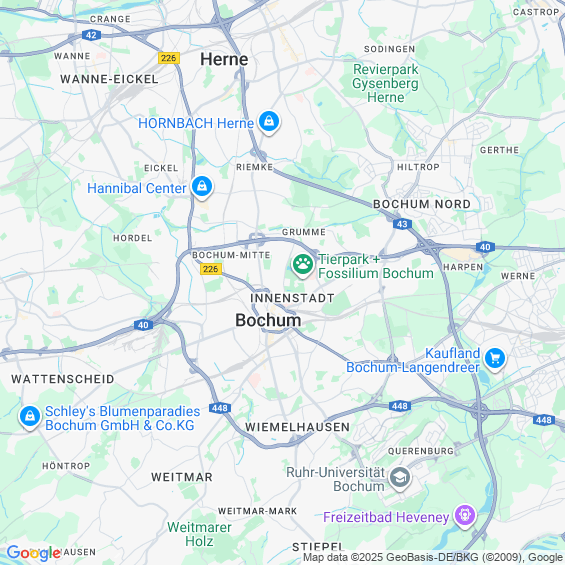565x565 pixels.
Task: Open the Ruhr-Universität graduation cap marker
Action: point(400,478)
